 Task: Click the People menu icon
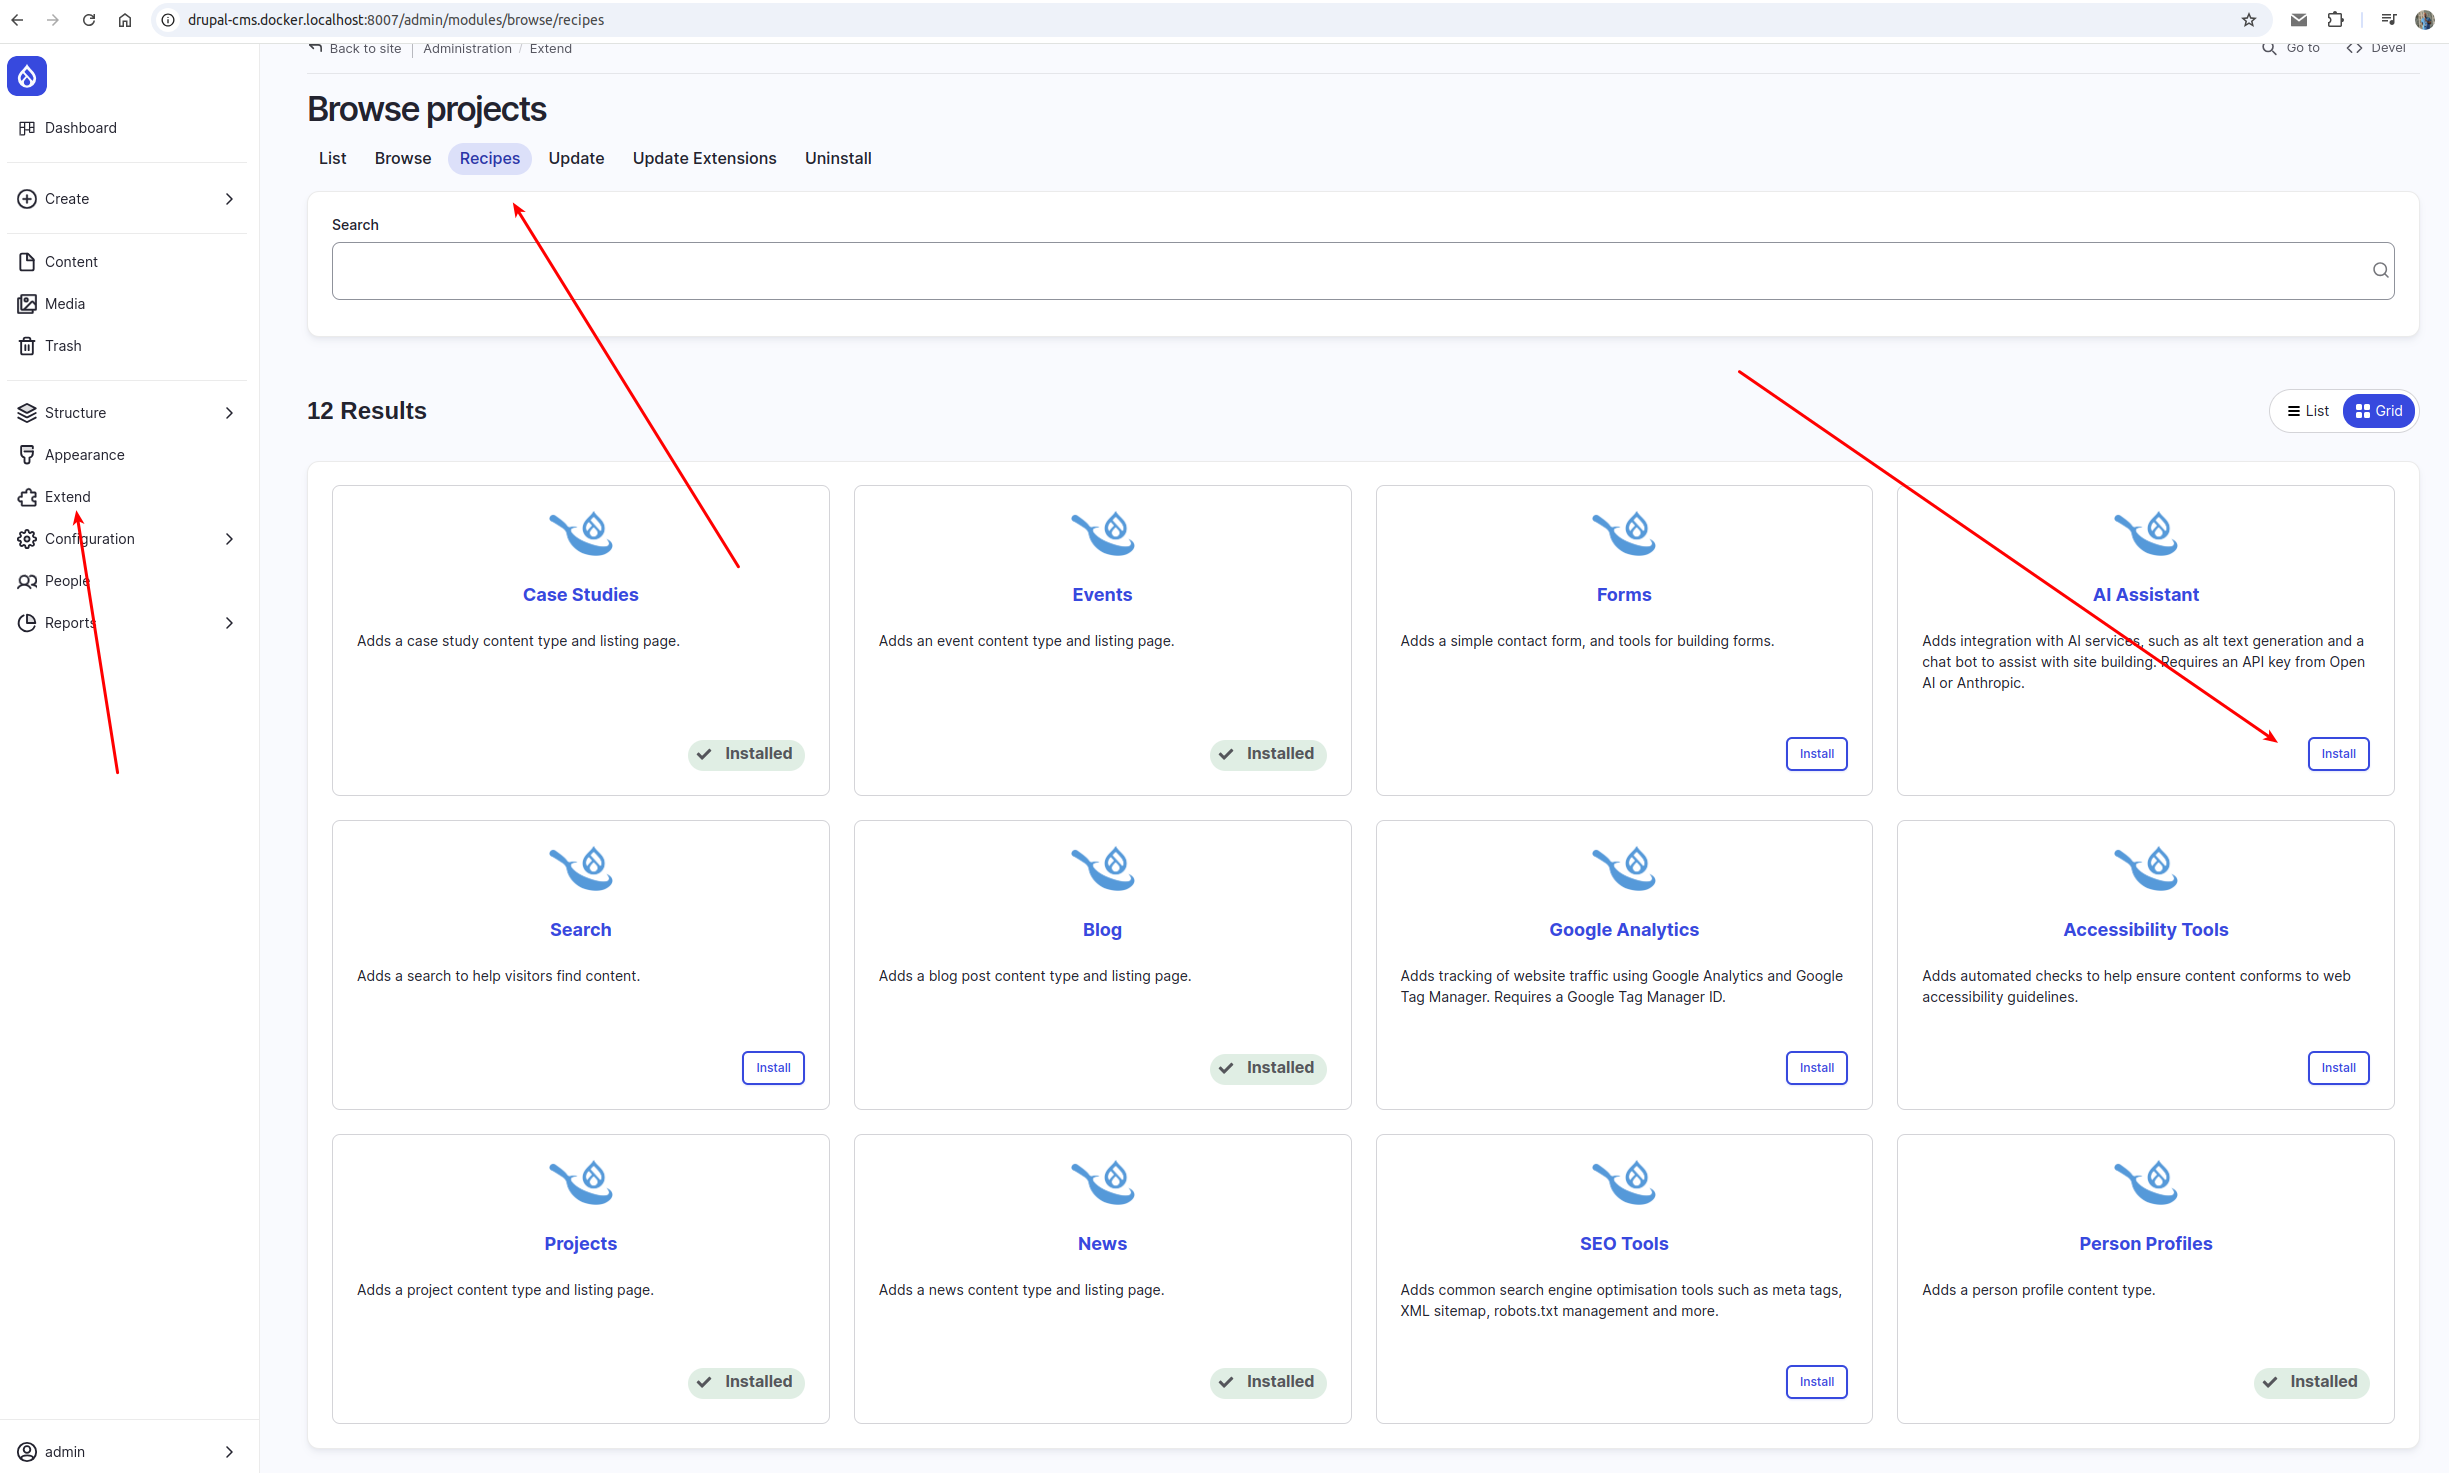coord(26,579)
